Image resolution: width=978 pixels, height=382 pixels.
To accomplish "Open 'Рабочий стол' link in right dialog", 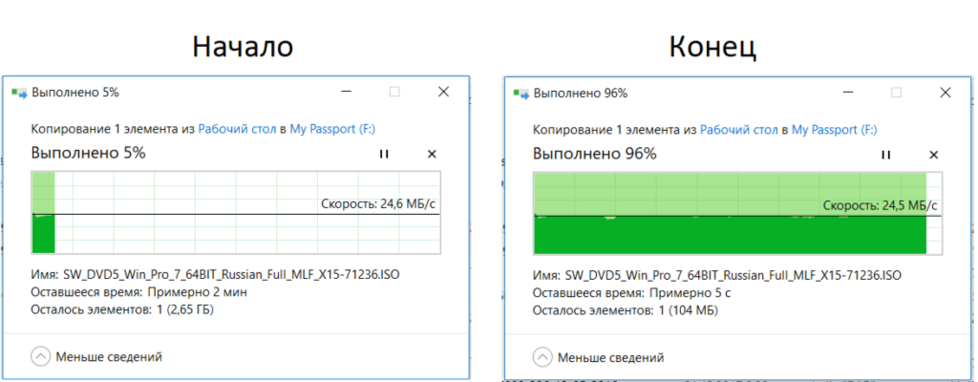I will point(738,130).
